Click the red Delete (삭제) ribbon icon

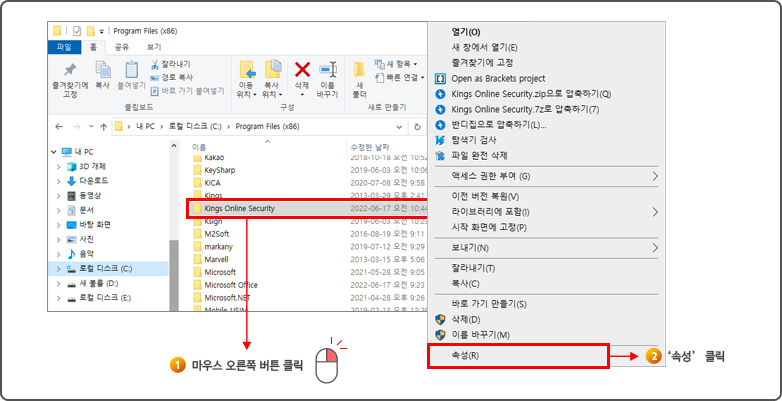(302, 70)
